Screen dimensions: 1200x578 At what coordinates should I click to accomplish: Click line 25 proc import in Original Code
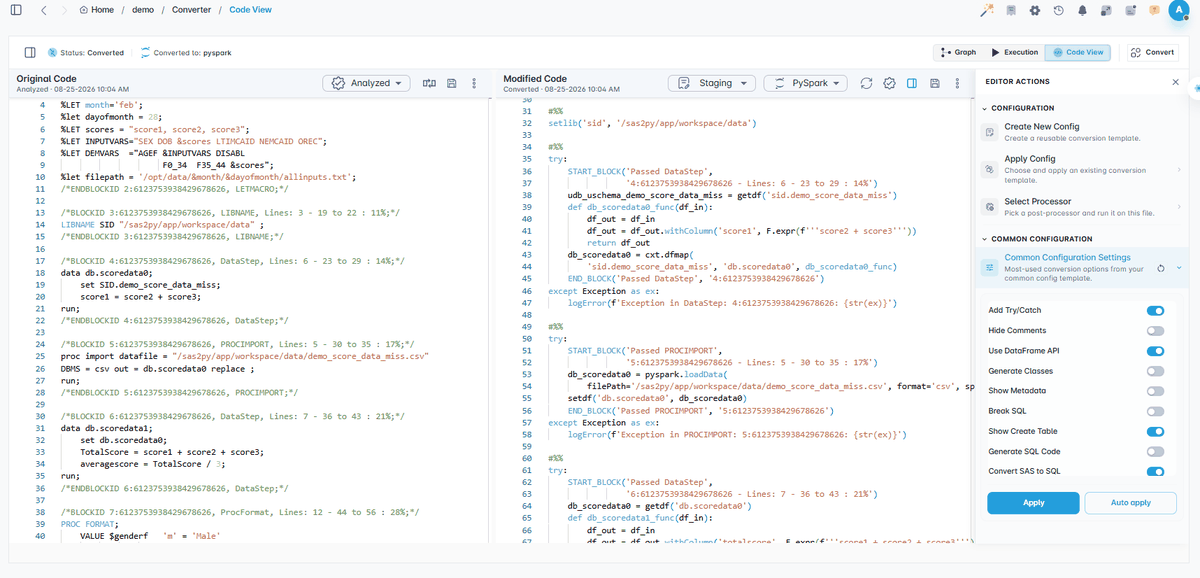tap(245, 355)
